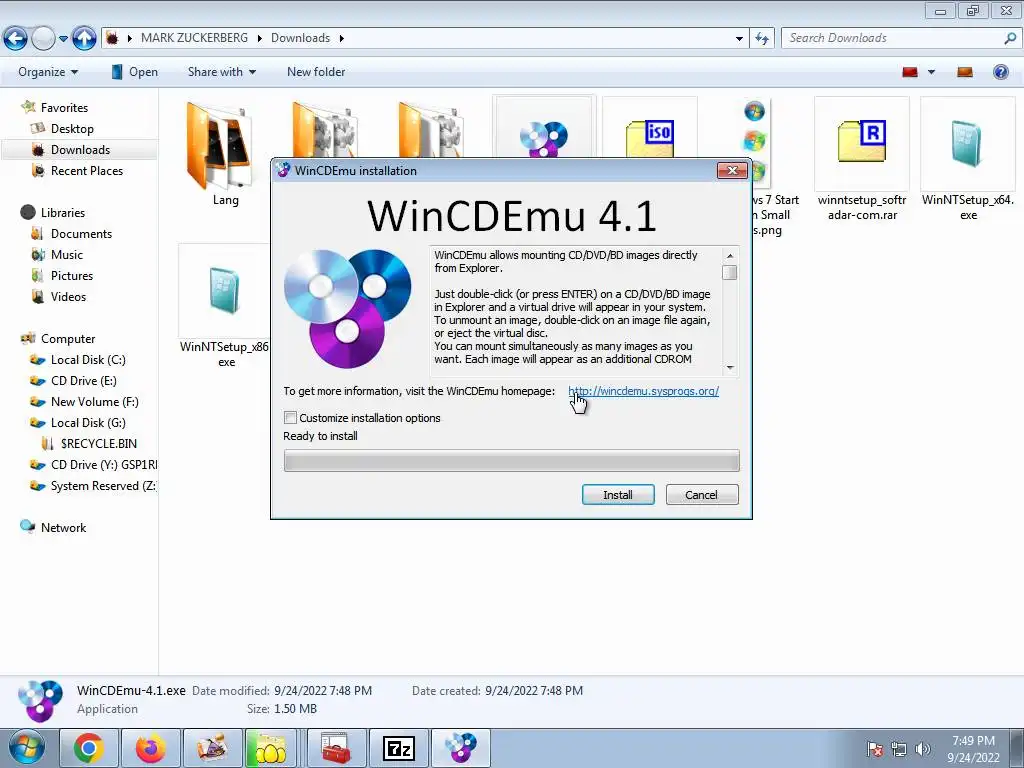Select System Reserved (Z:)

click(103, 486)
